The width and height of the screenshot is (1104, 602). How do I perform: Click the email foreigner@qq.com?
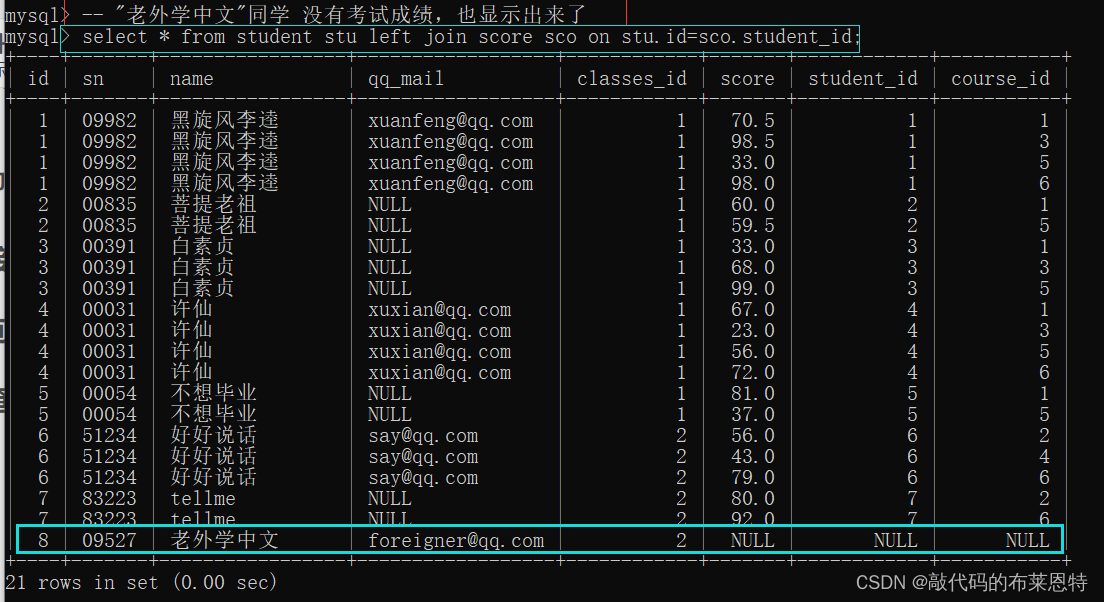[456, 541]
